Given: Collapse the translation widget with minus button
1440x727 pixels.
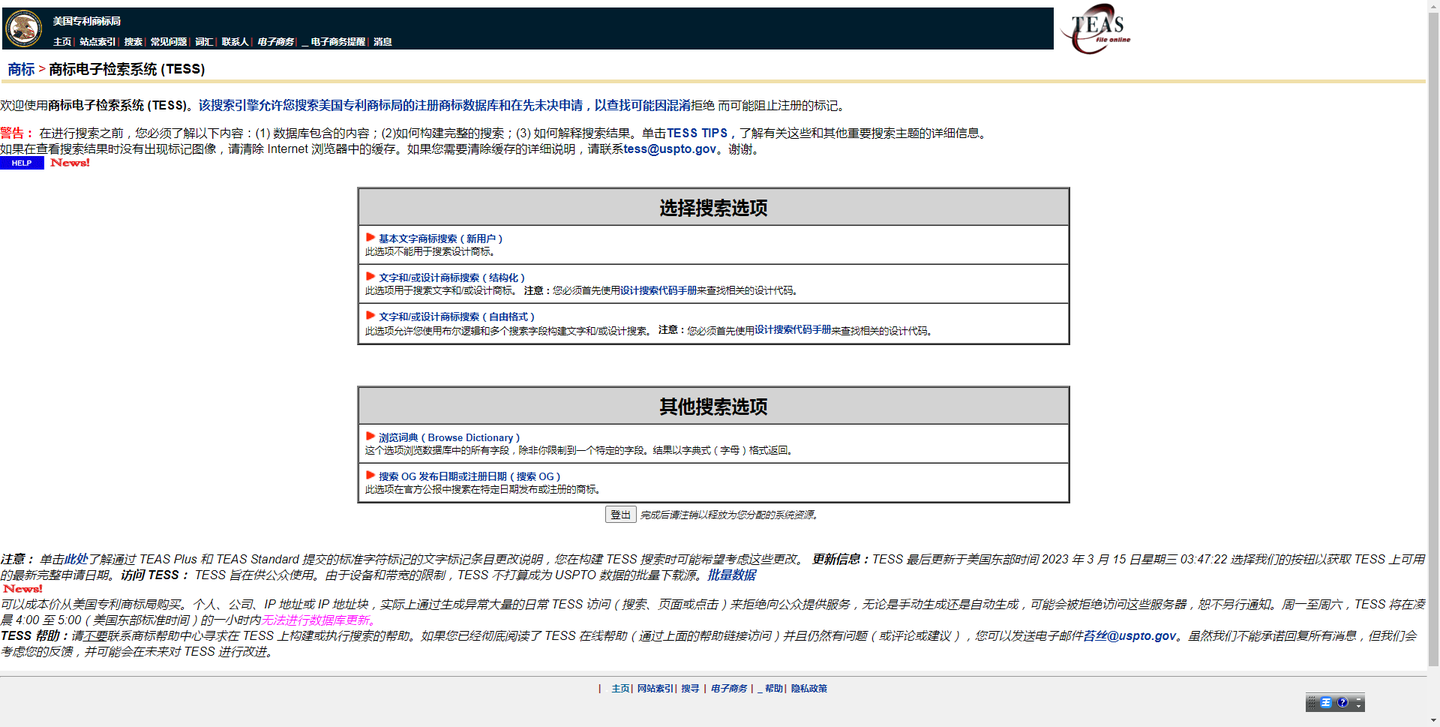Looking at the screenshot, I should pyautogui.click(x=1360, y=699).
